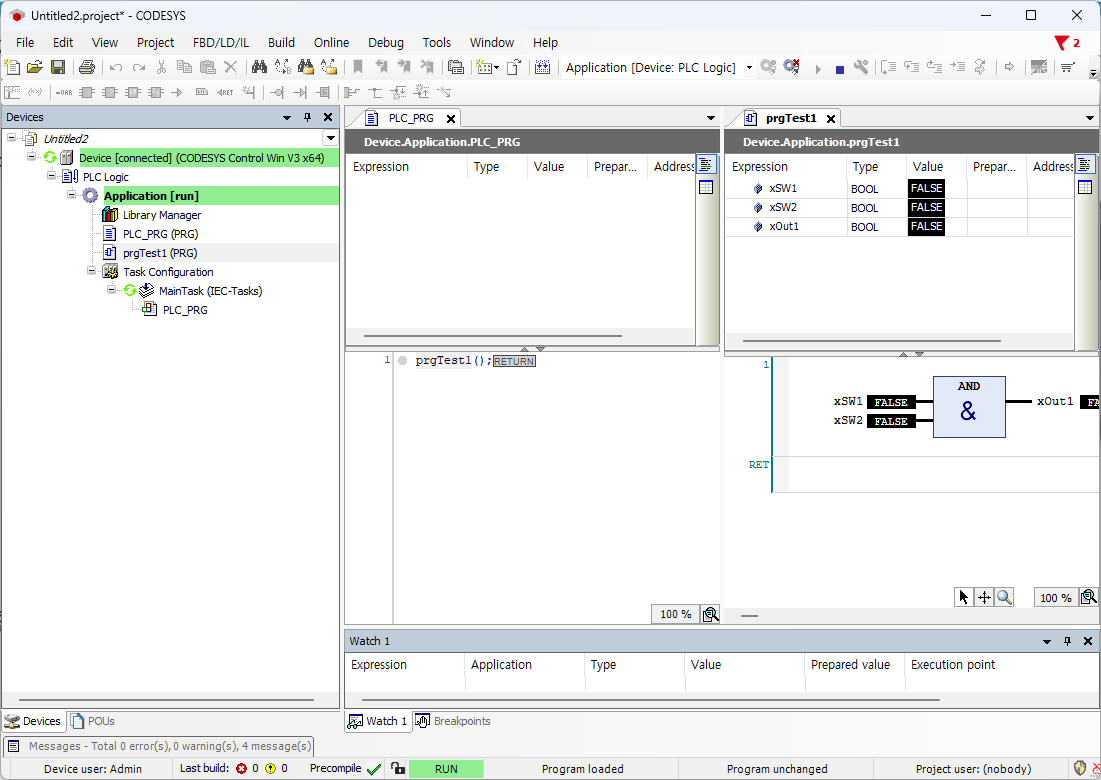The width and height of the screenshot is (1101, 780).
Task: Click the zoom magnifier tool in prgTest1 editor
Action: (1004, 597)
